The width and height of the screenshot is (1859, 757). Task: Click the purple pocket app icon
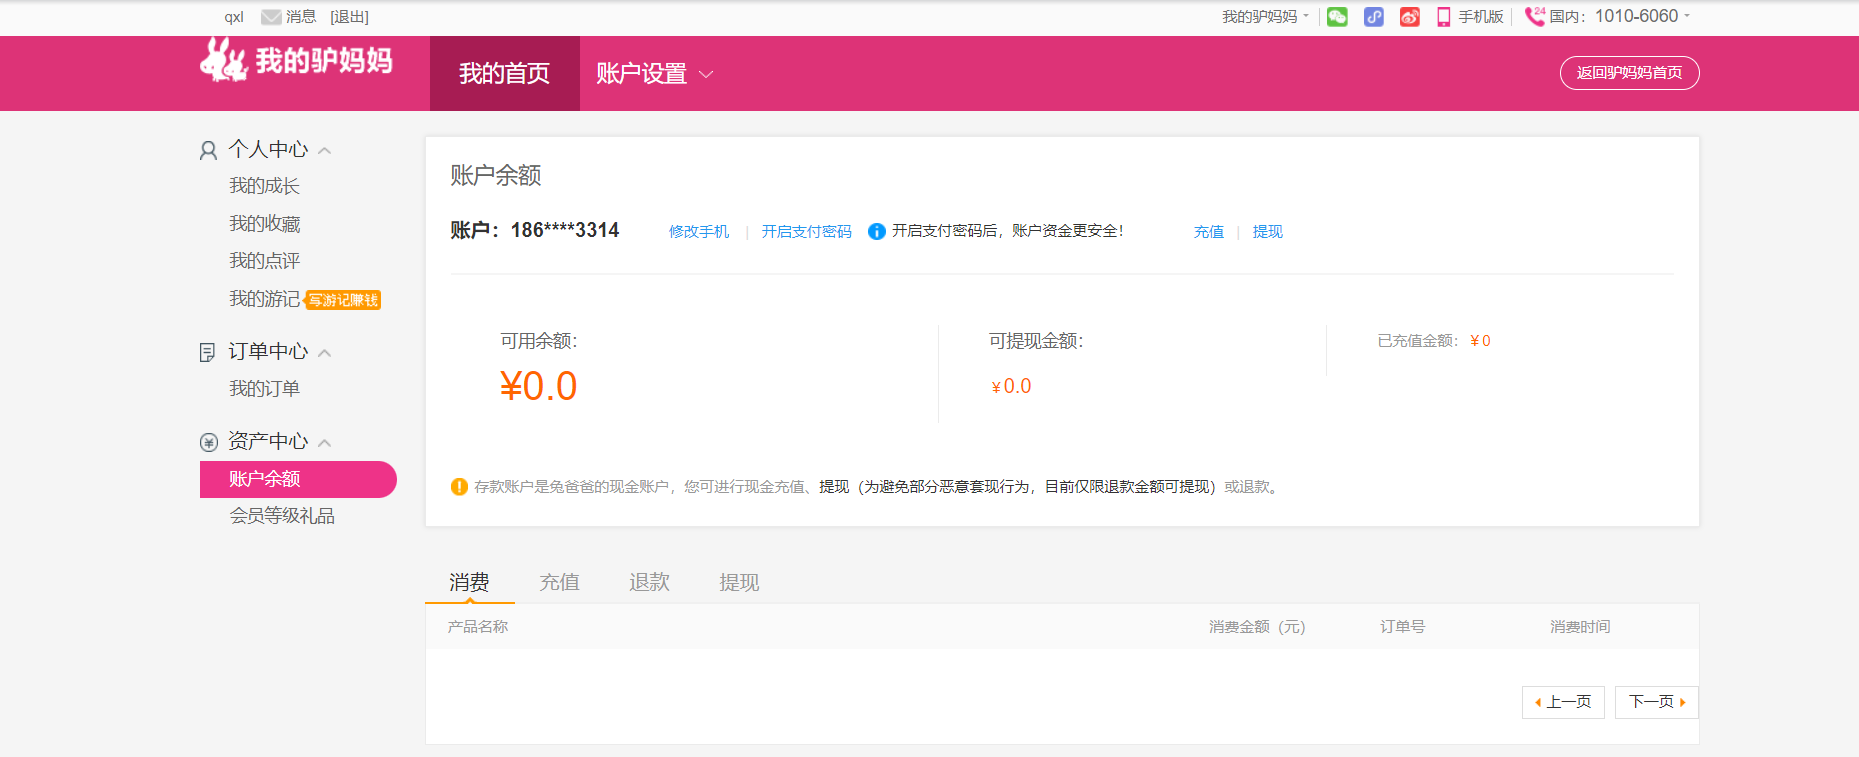click(x=1374, y=17)
